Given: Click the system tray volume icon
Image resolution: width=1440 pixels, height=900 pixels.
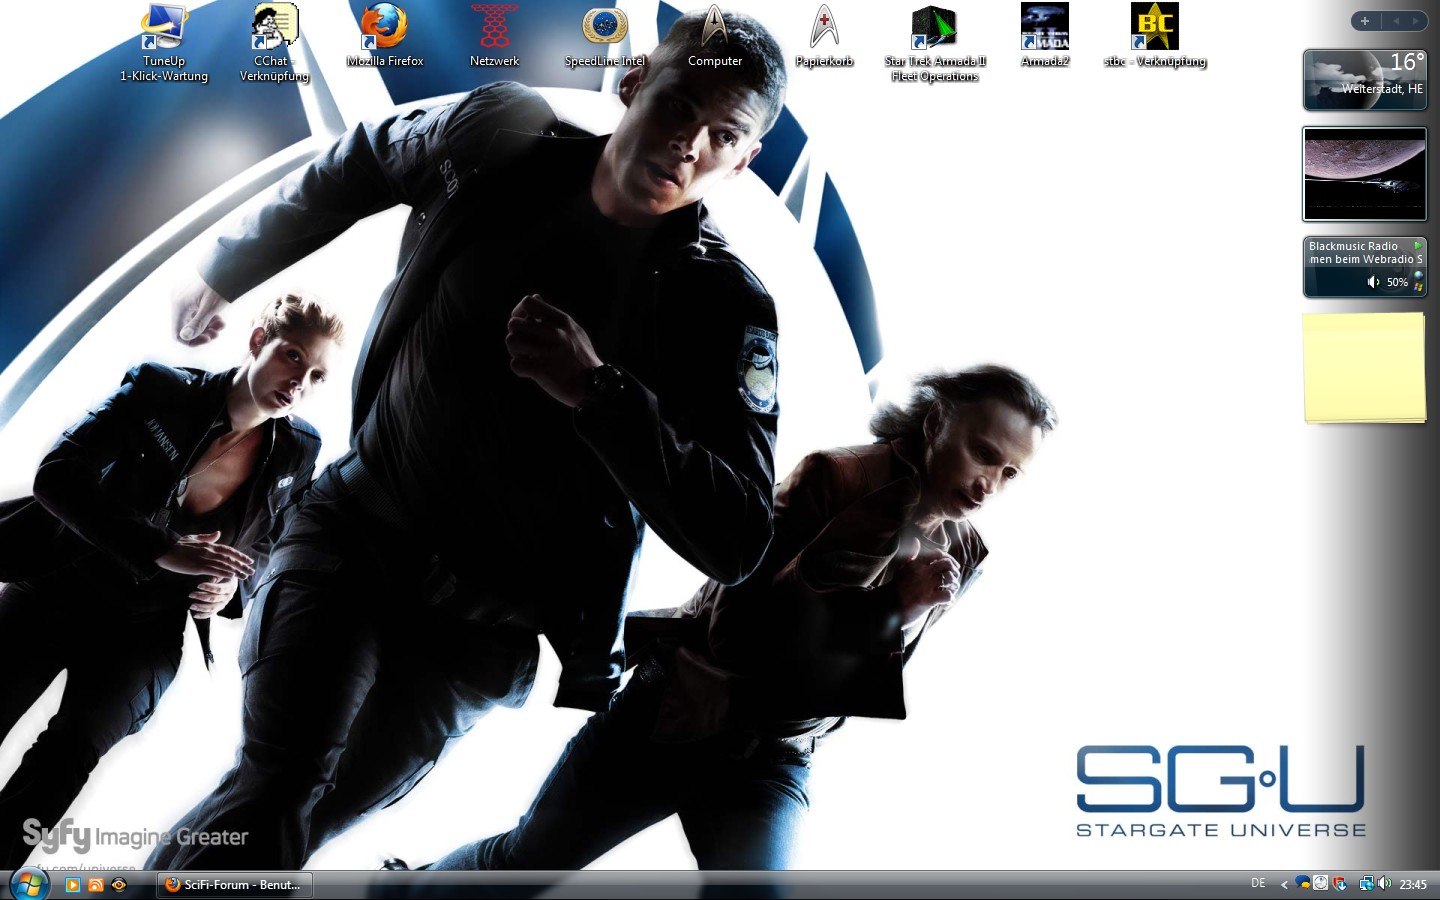Looking at the screenshot, I should coord(1385,883).
